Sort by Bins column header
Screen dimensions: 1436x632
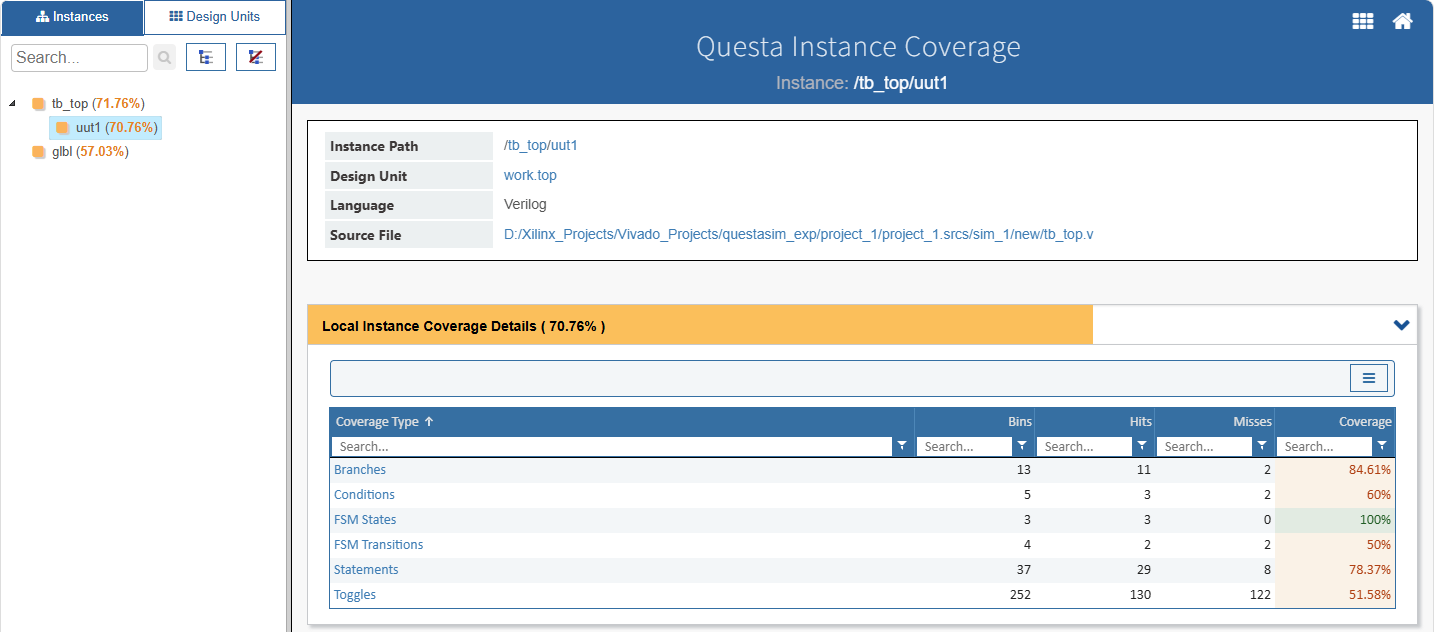tap(975, 422)
